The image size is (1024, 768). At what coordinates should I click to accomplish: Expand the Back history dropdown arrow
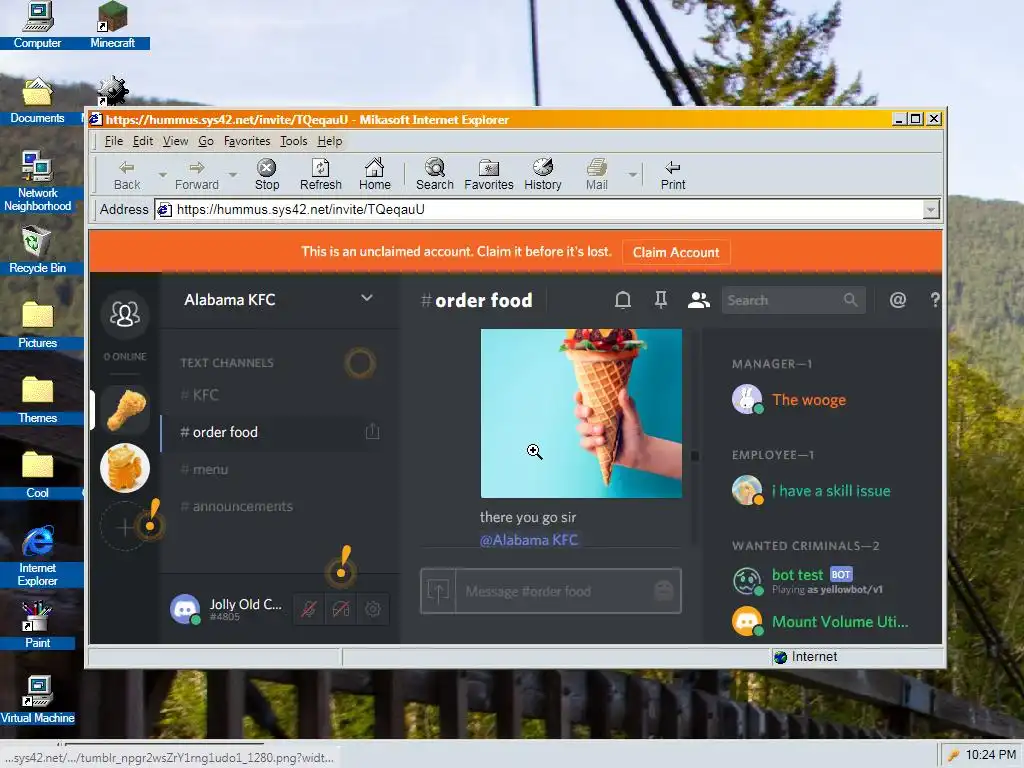(162, 175)
